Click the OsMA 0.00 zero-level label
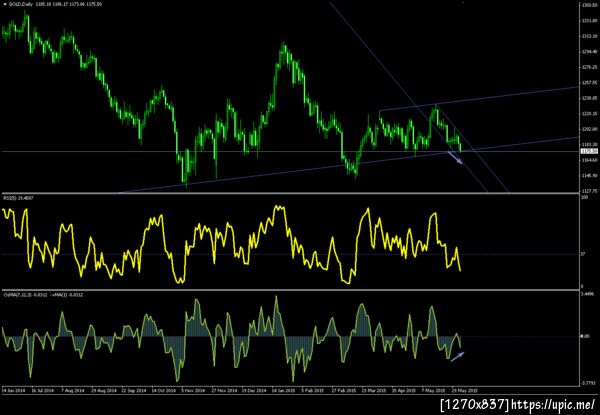The image size is (600, 415). (585, 336)
